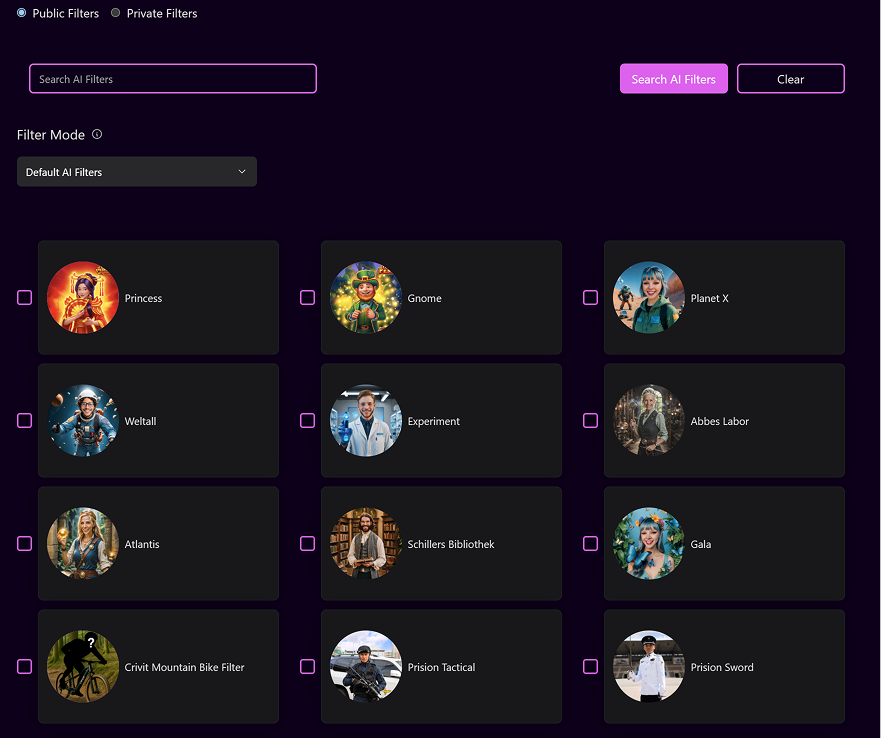881x738 pixels.
Task: Open the Default AI Filters dropdown
Action: pyautogui.click(x=136, y=172)
